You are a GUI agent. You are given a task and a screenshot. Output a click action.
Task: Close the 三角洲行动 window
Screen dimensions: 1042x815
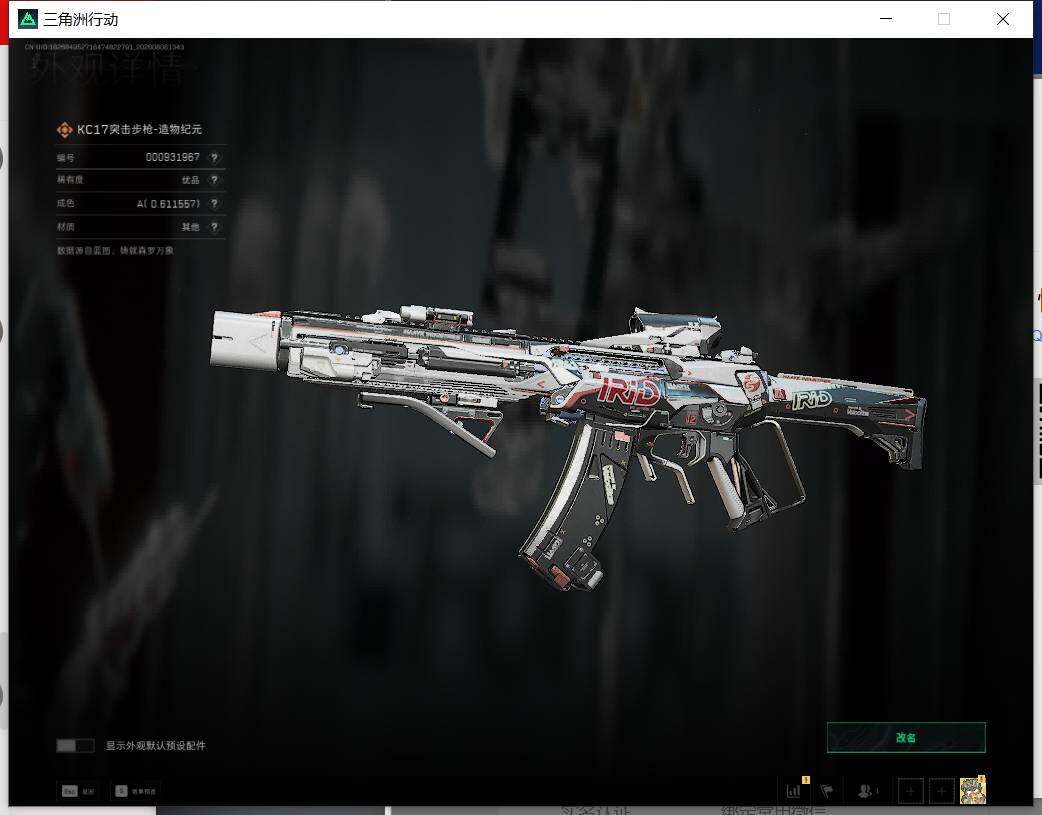[x=1003, y=19]
